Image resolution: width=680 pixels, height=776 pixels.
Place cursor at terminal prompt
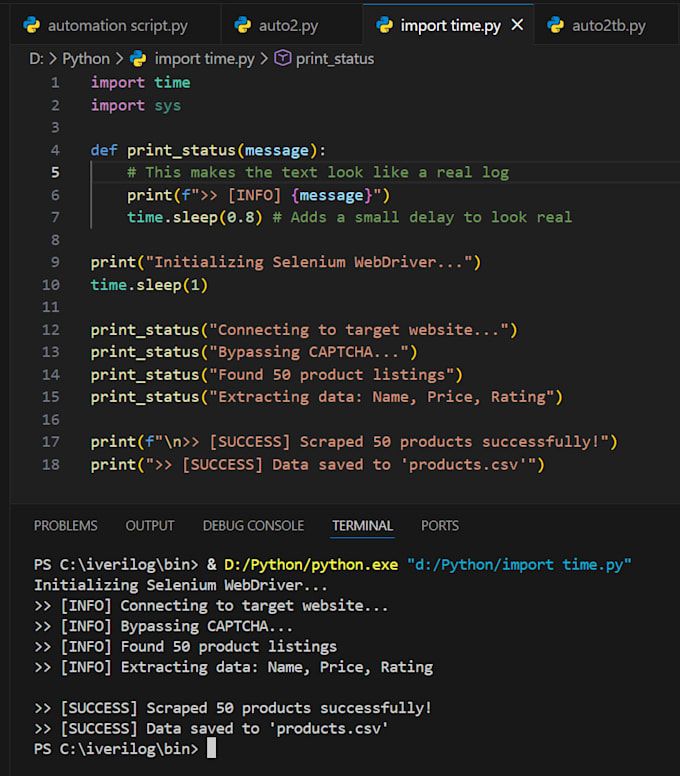(x=211, y=748)
